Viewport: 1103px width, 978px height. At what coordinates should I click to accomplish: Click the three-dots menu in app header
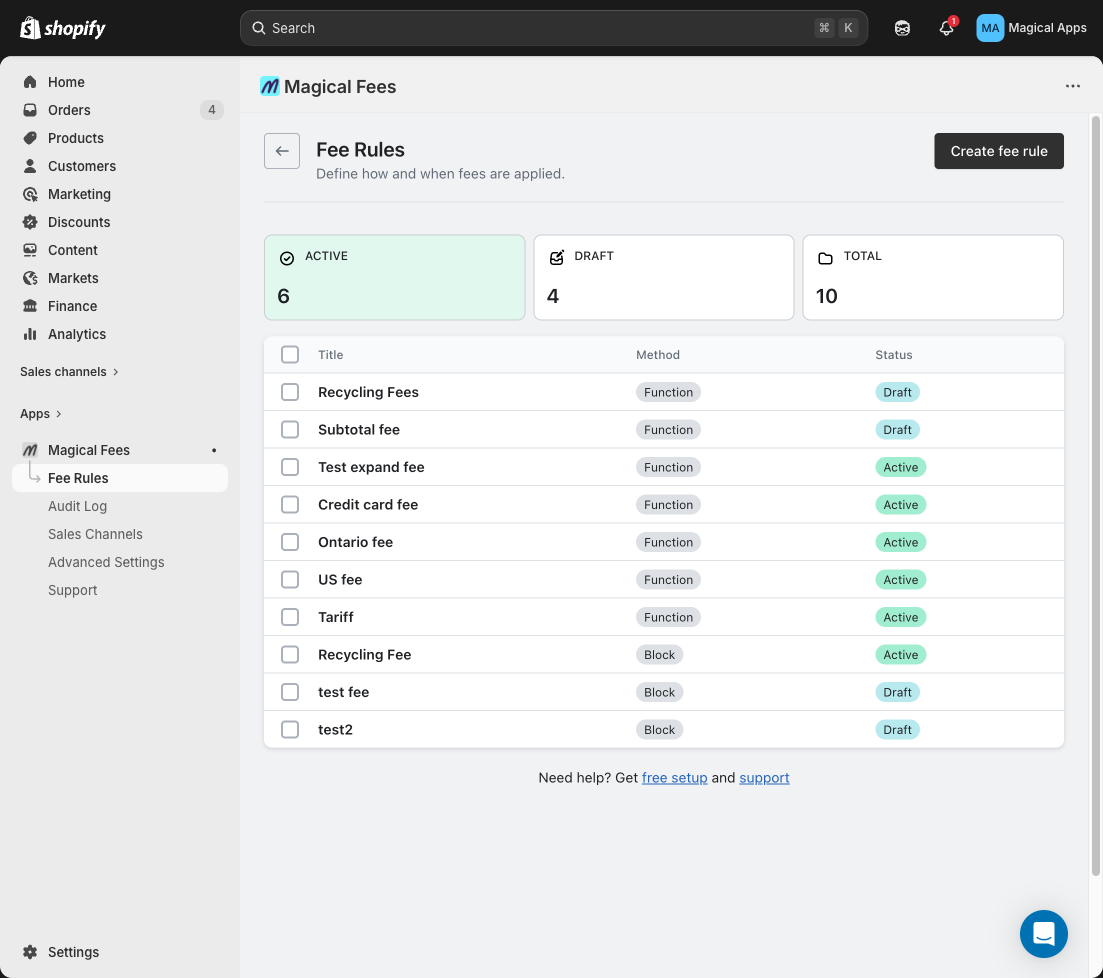click(1073, 86)
